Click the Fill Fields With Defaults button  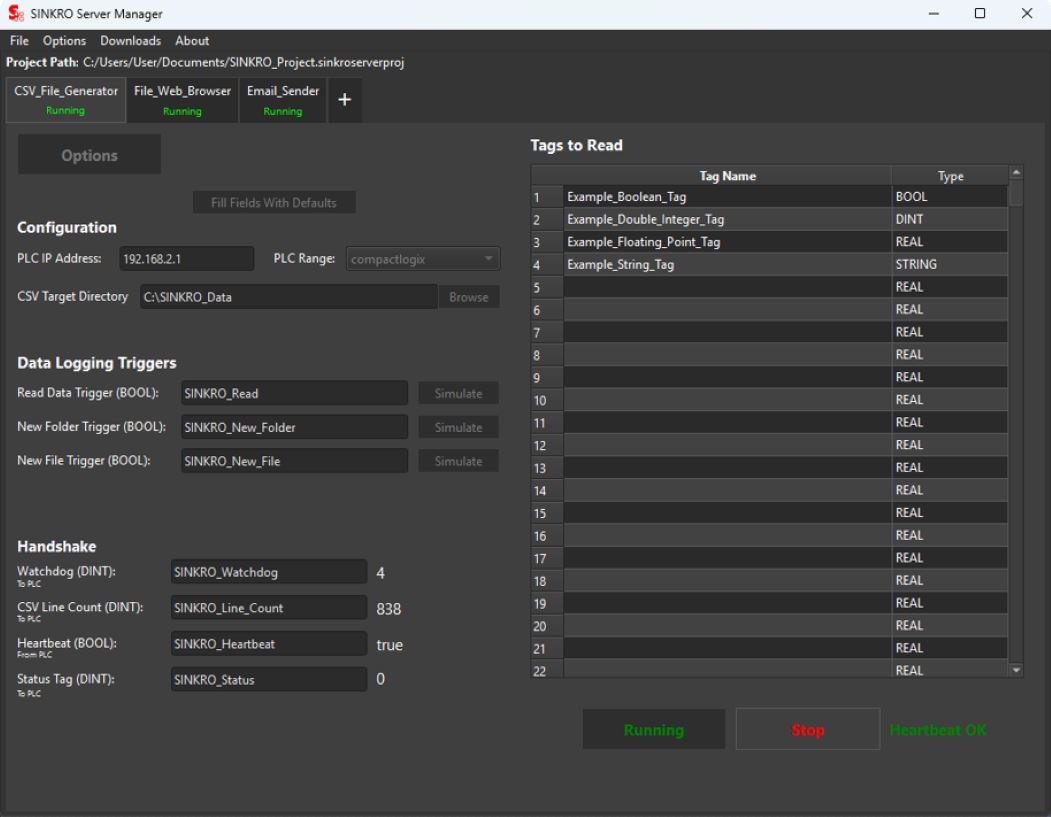[274, 203]
